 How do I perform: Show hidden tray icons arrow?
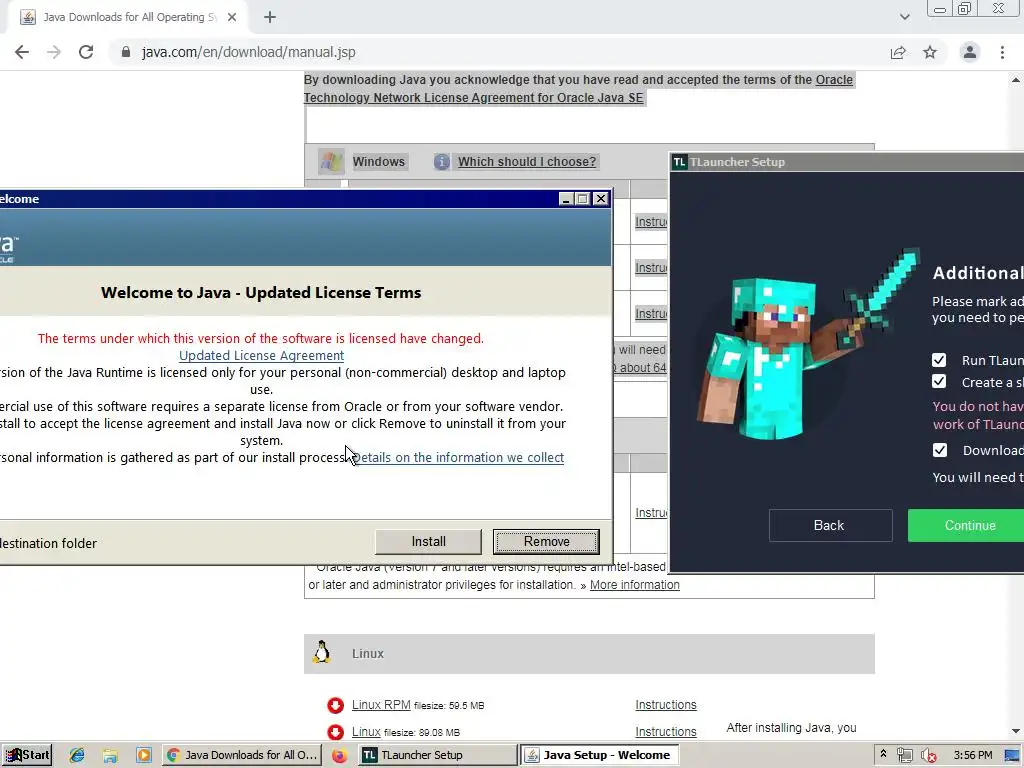[884, 754]
